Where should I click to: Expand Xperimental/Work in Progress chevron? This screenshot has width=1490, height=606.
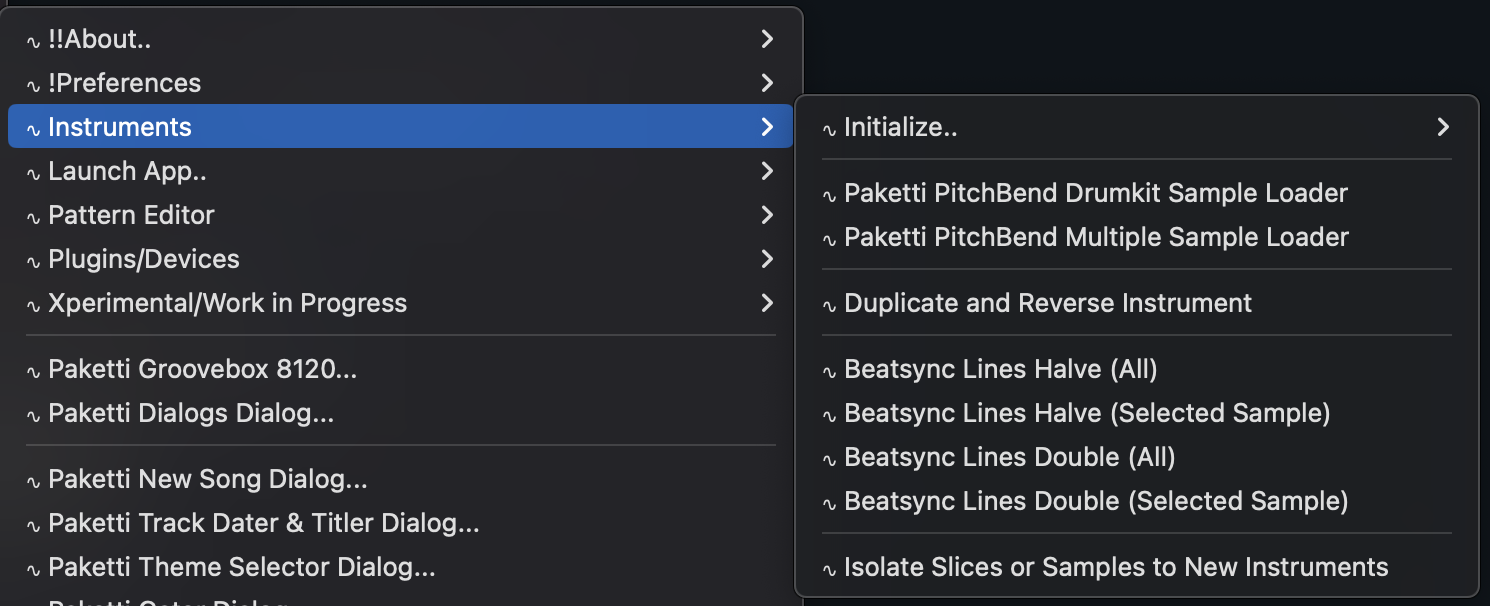[x=766, y=303]
